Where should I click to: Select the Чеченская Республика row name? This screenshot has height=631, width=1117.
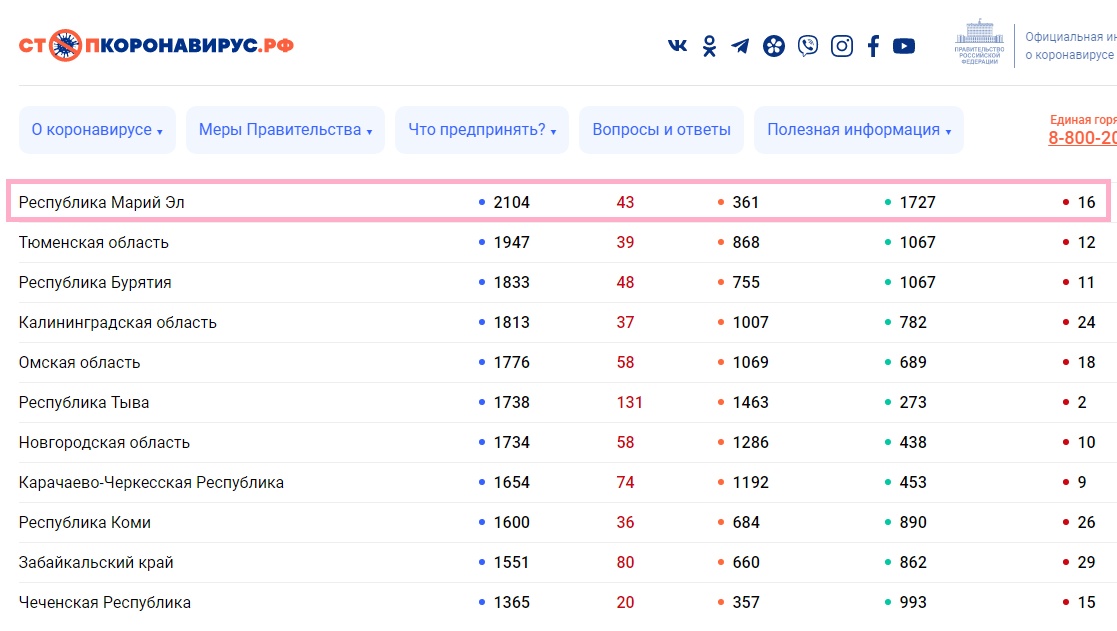tap(105, 602)
